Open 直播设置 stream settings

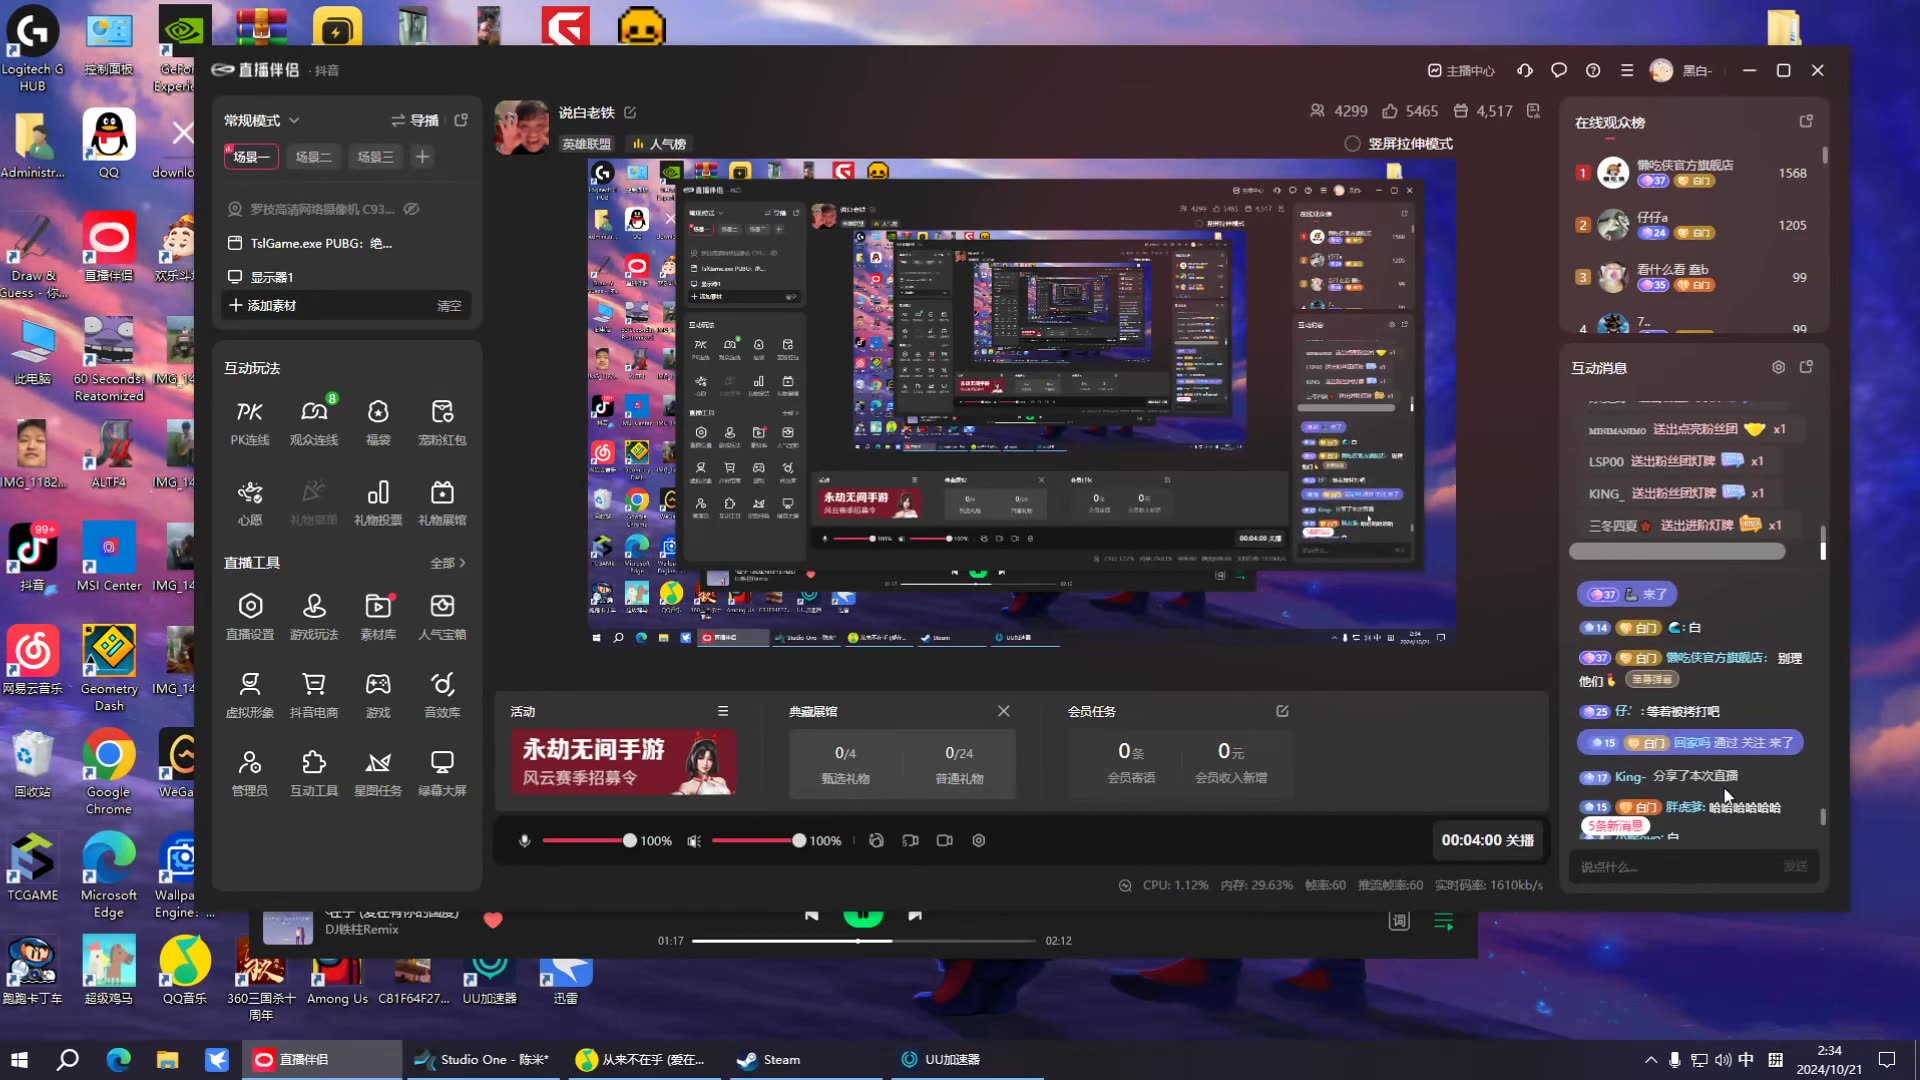click(249, 617)
